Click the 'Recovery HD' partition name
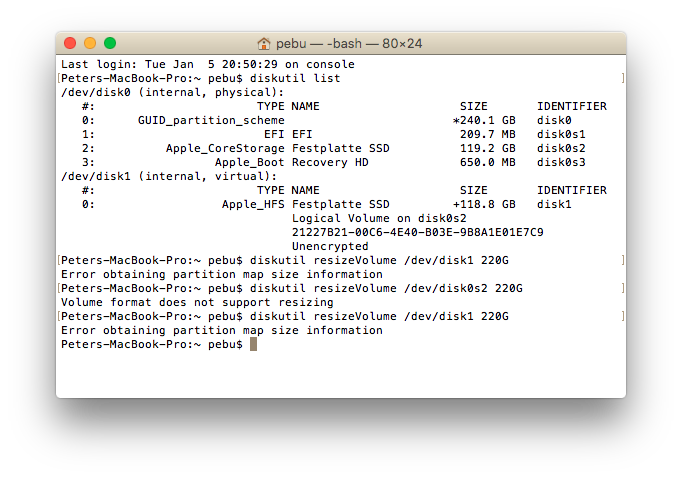The height and width of the screenshot is (478, 682). (x=330, y=162)
